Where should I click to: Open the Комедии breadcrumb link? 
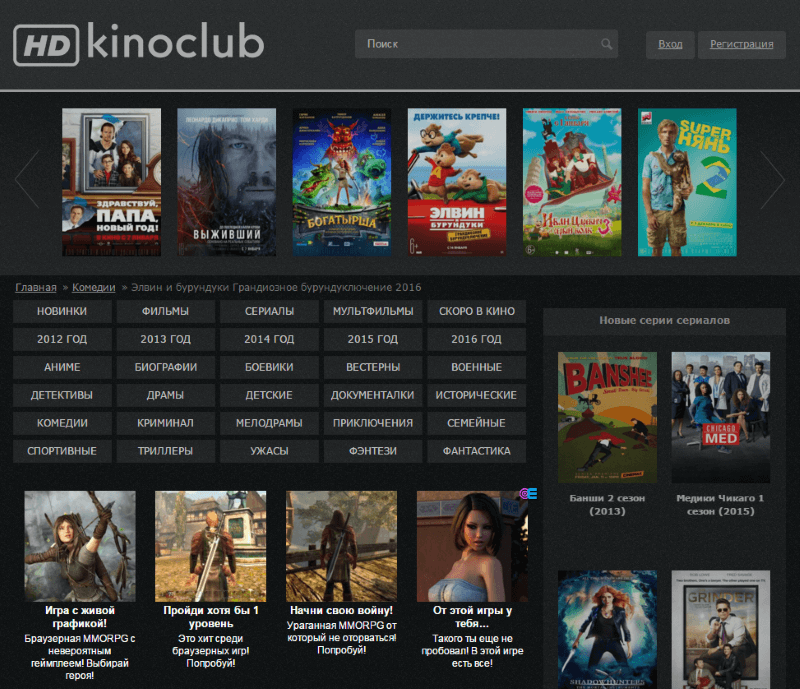(x=93, y=287)
